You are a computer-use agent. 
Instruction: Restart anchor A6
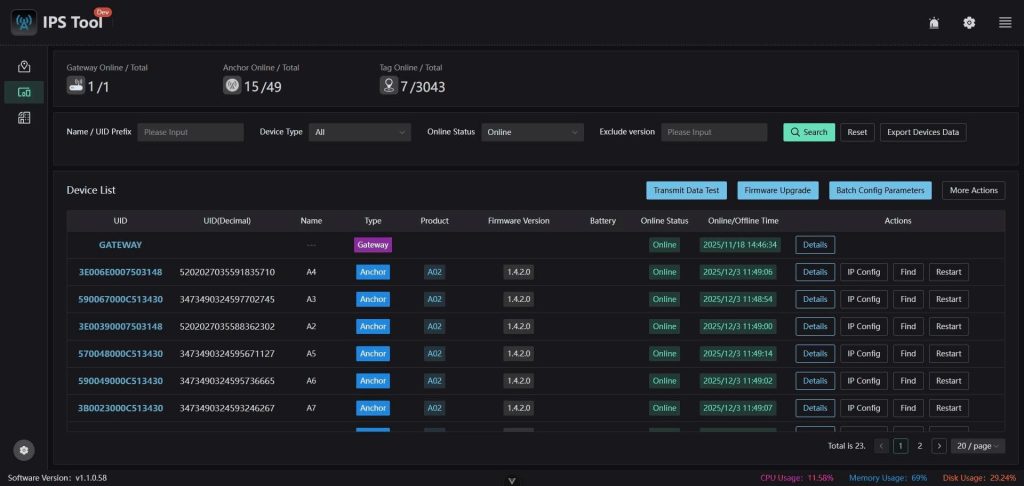[948, 381]
